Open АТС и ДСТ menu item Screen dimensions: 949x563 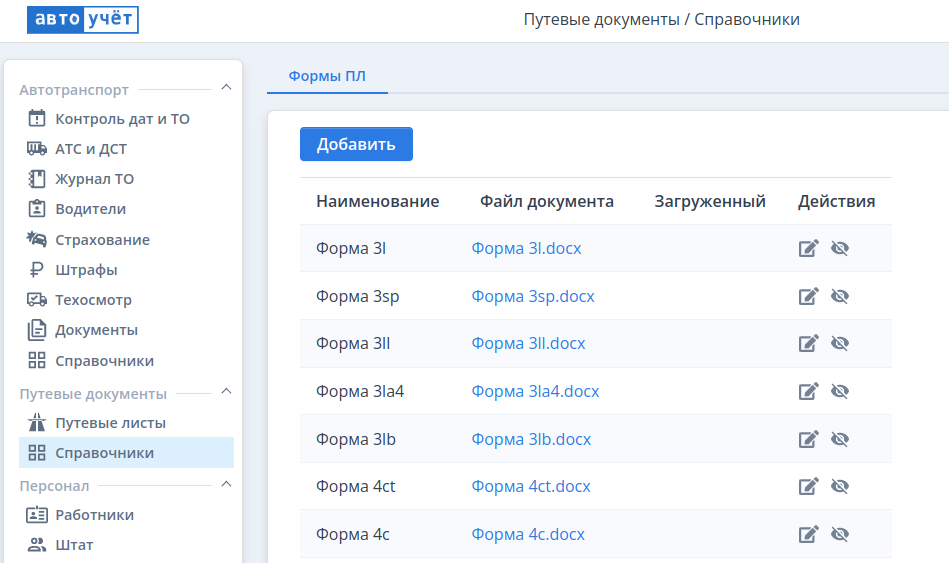click(91, 149)
